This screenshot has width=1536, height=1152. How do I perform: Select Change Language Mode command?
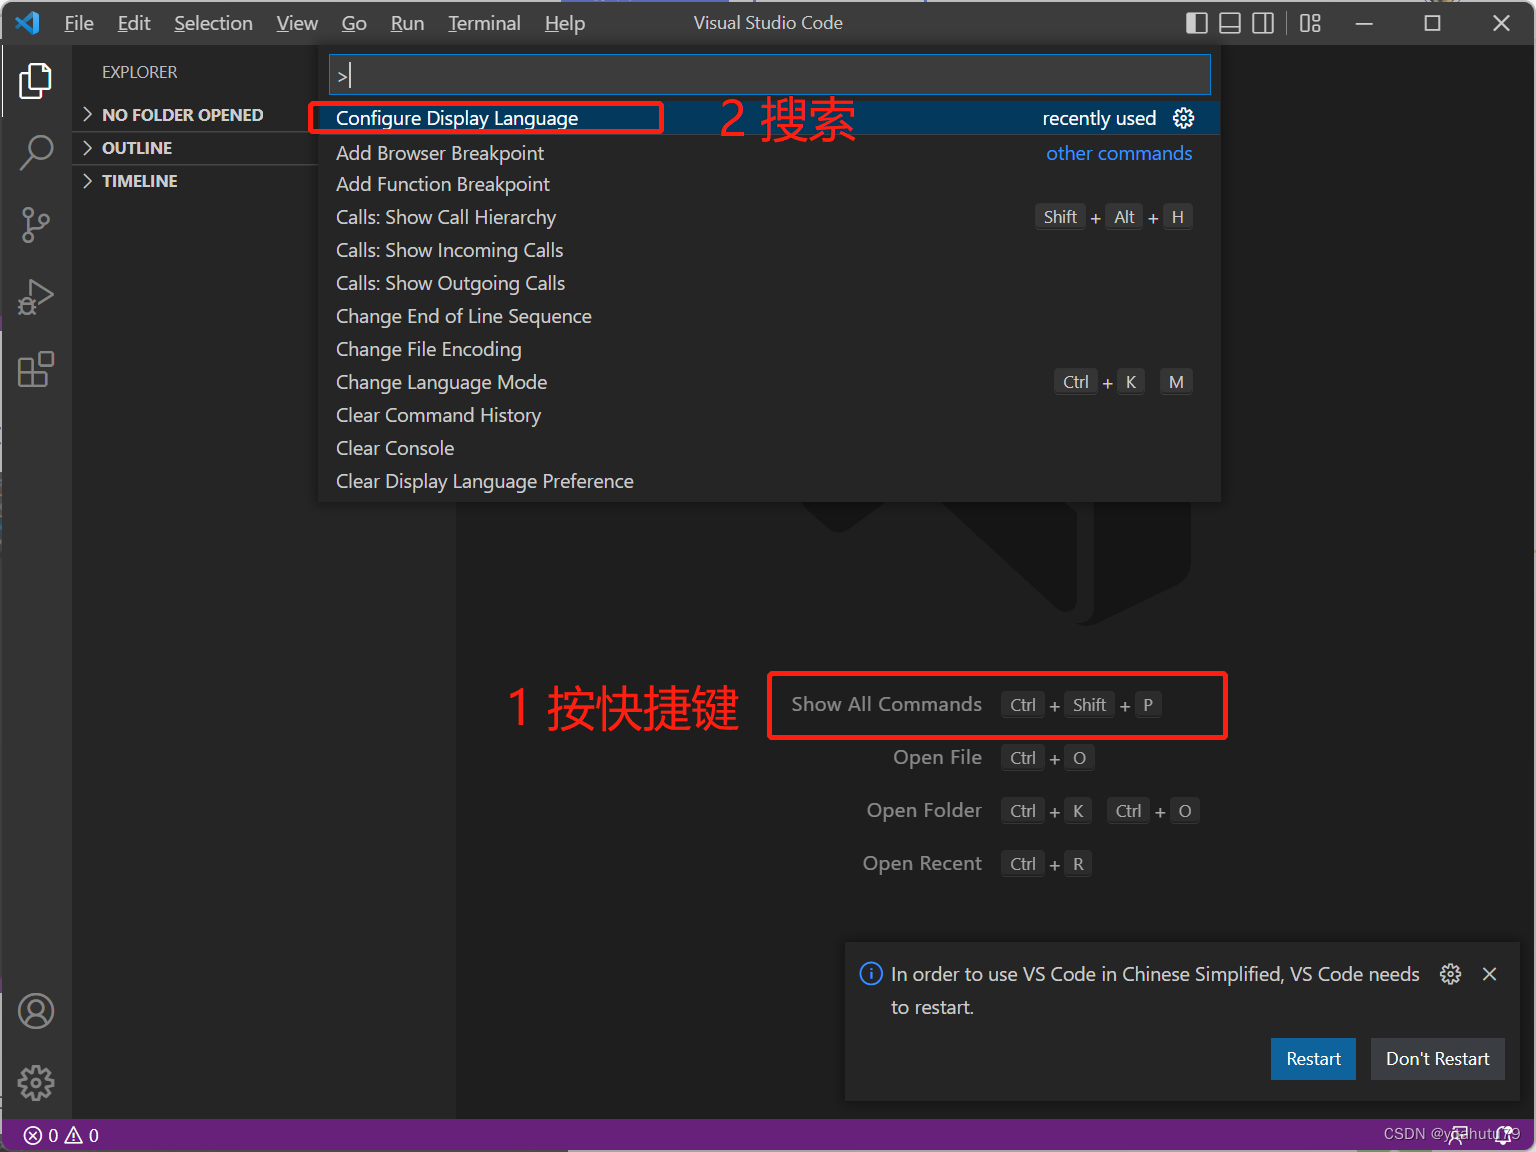(x=769, y=382)
